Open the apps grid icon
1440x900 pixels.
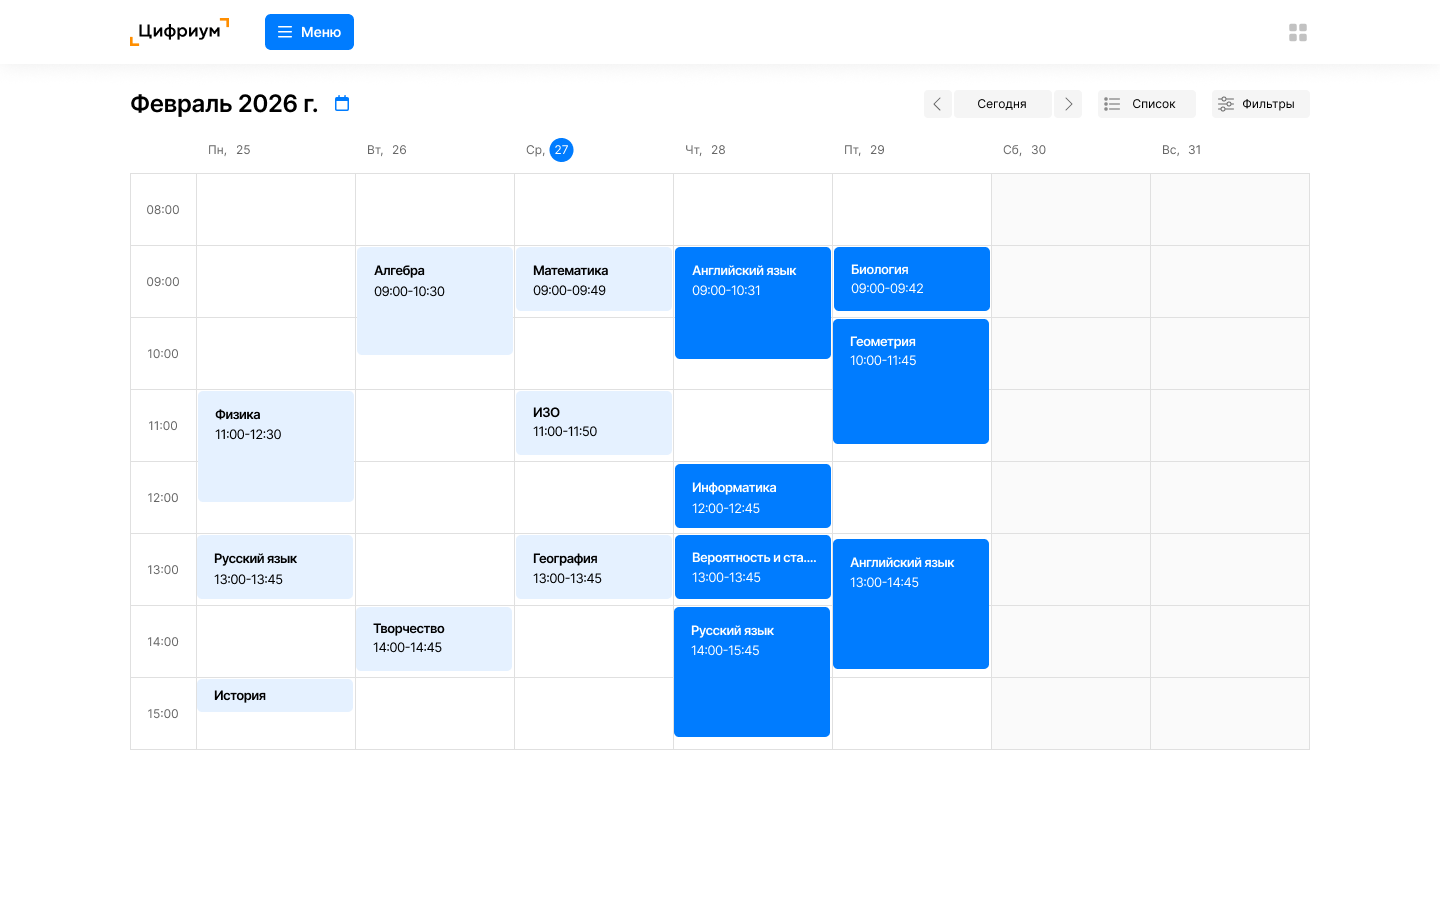click(1297, 33)
